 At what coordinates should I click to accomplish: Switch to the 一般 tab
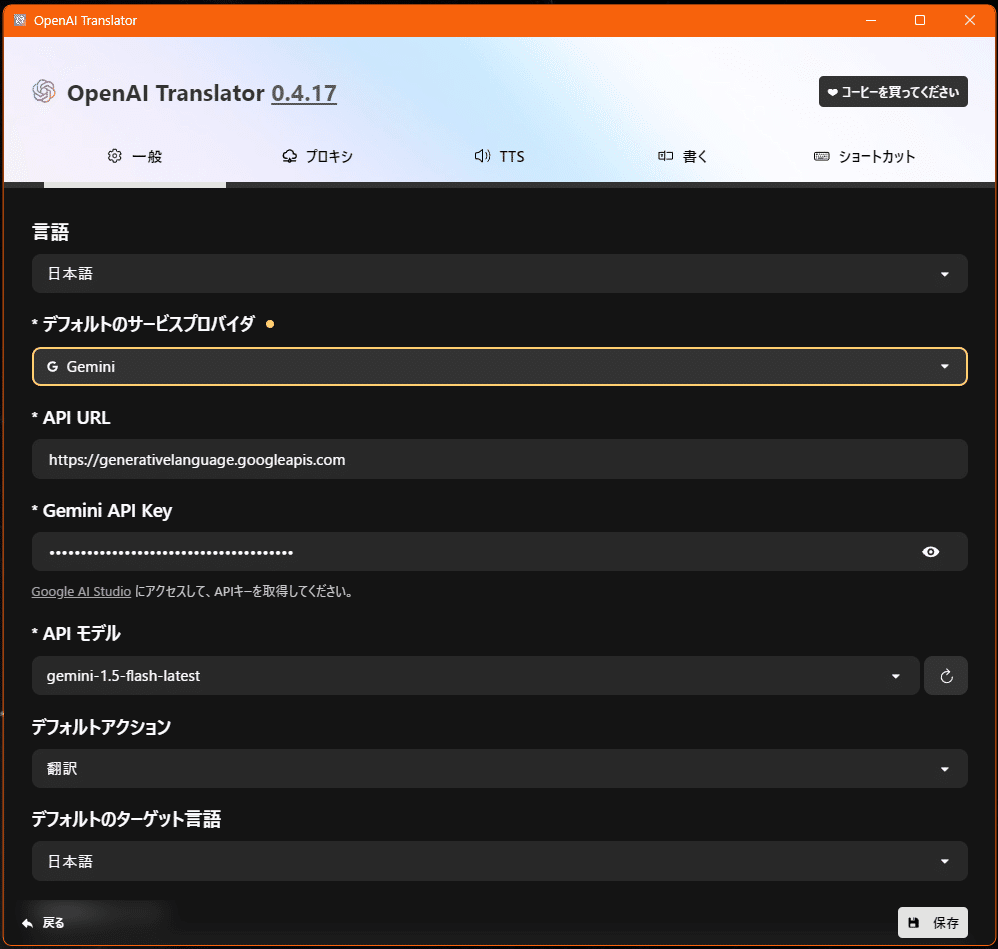(135, 156)
